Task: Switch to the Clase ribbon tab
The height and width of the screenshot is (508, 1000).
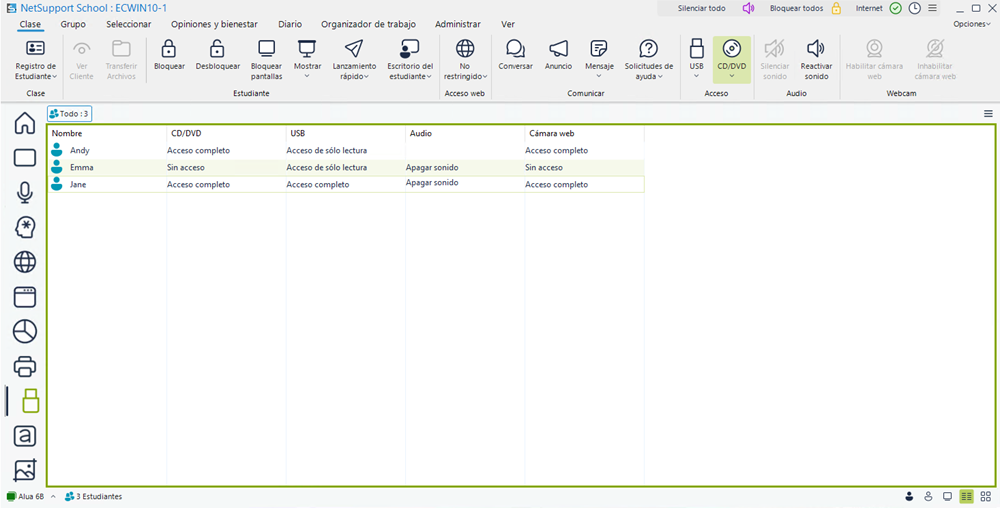Action: (30, 24)
